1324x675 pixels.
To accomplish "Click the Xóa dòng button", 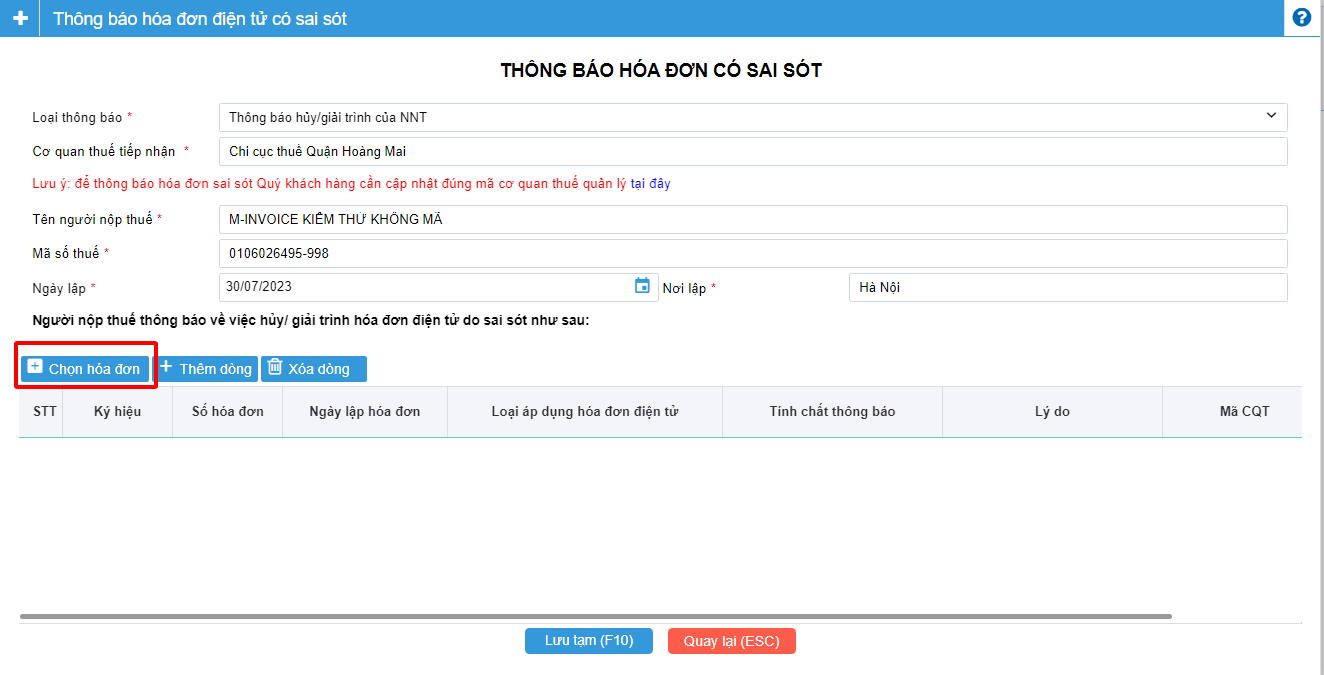I will click(314, 369).
